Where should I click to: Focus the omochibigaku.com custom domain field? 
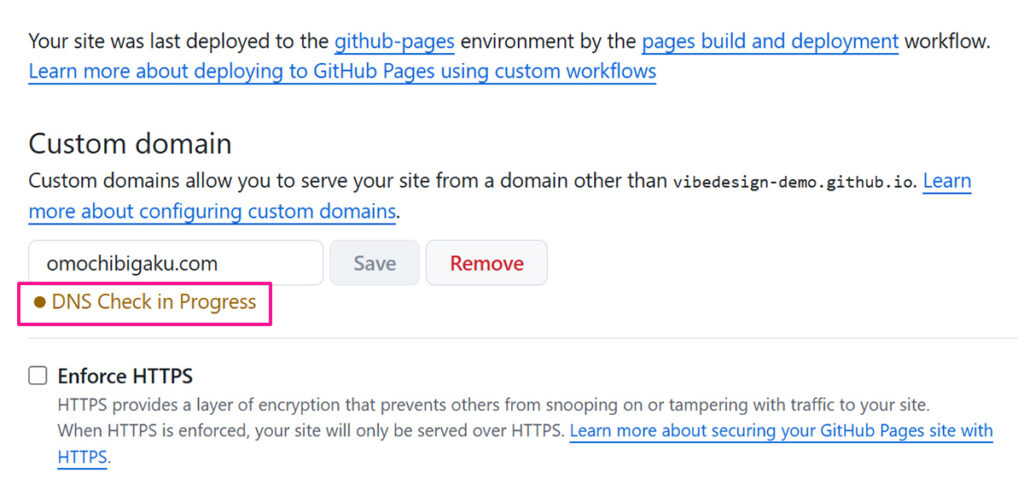click(x=175, y=264)
